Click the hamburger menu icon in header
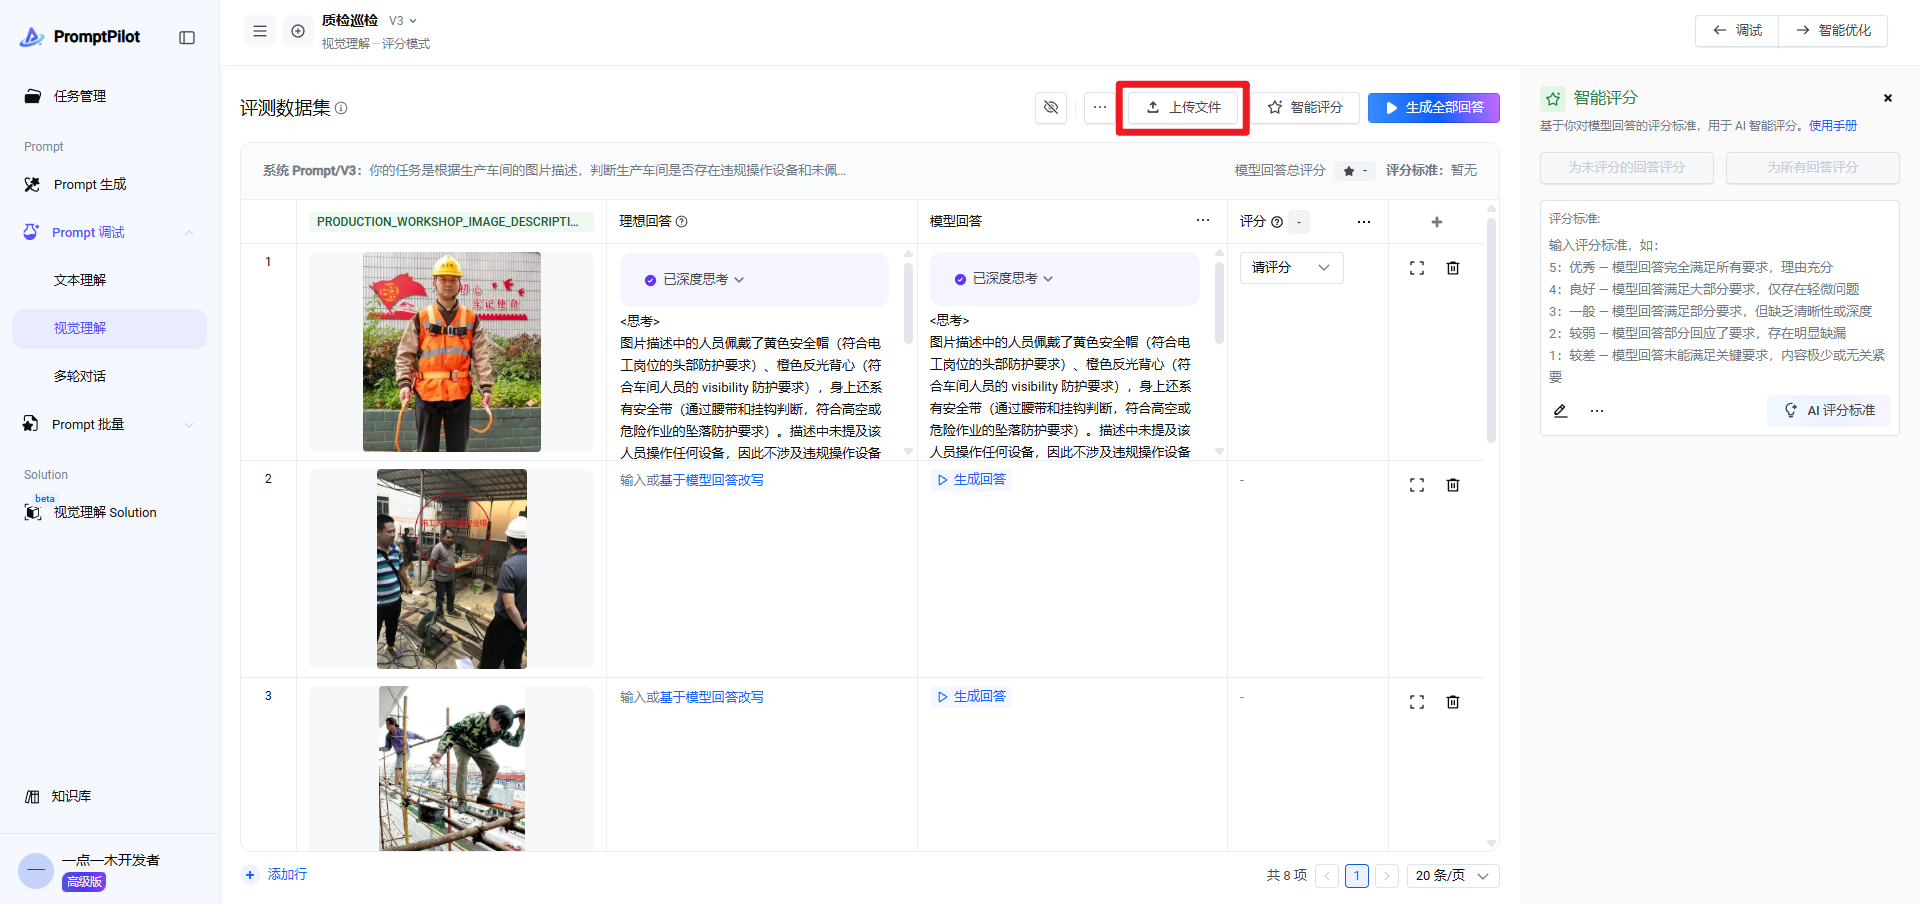 260,31
